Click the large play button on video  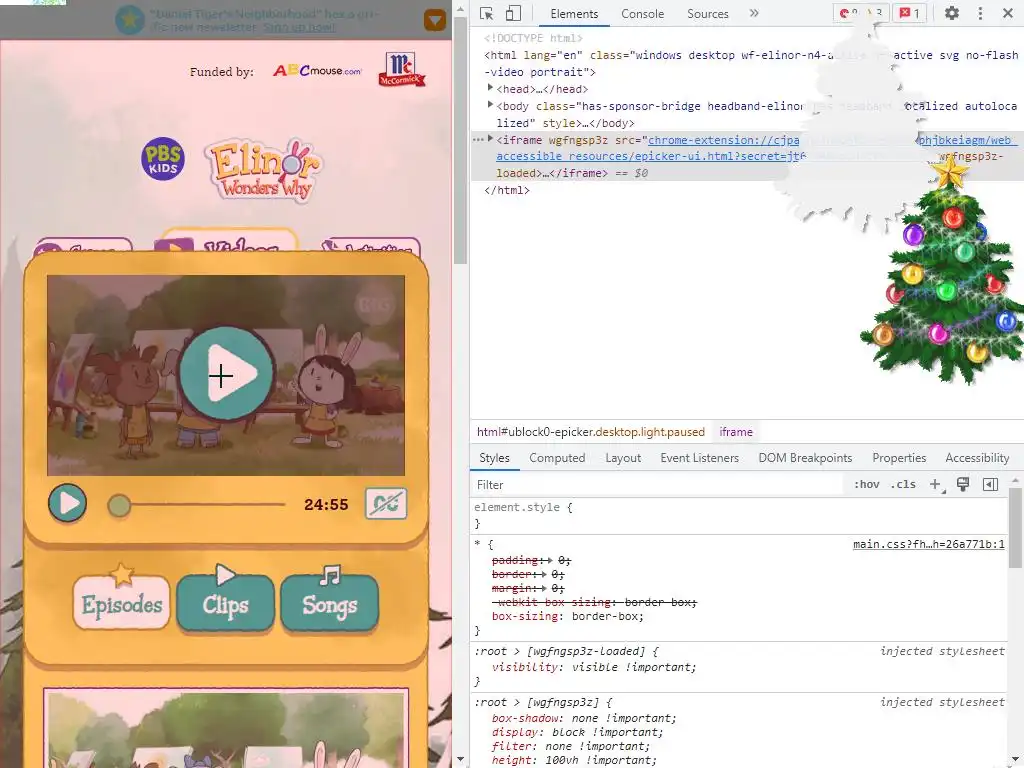[226, 373]
